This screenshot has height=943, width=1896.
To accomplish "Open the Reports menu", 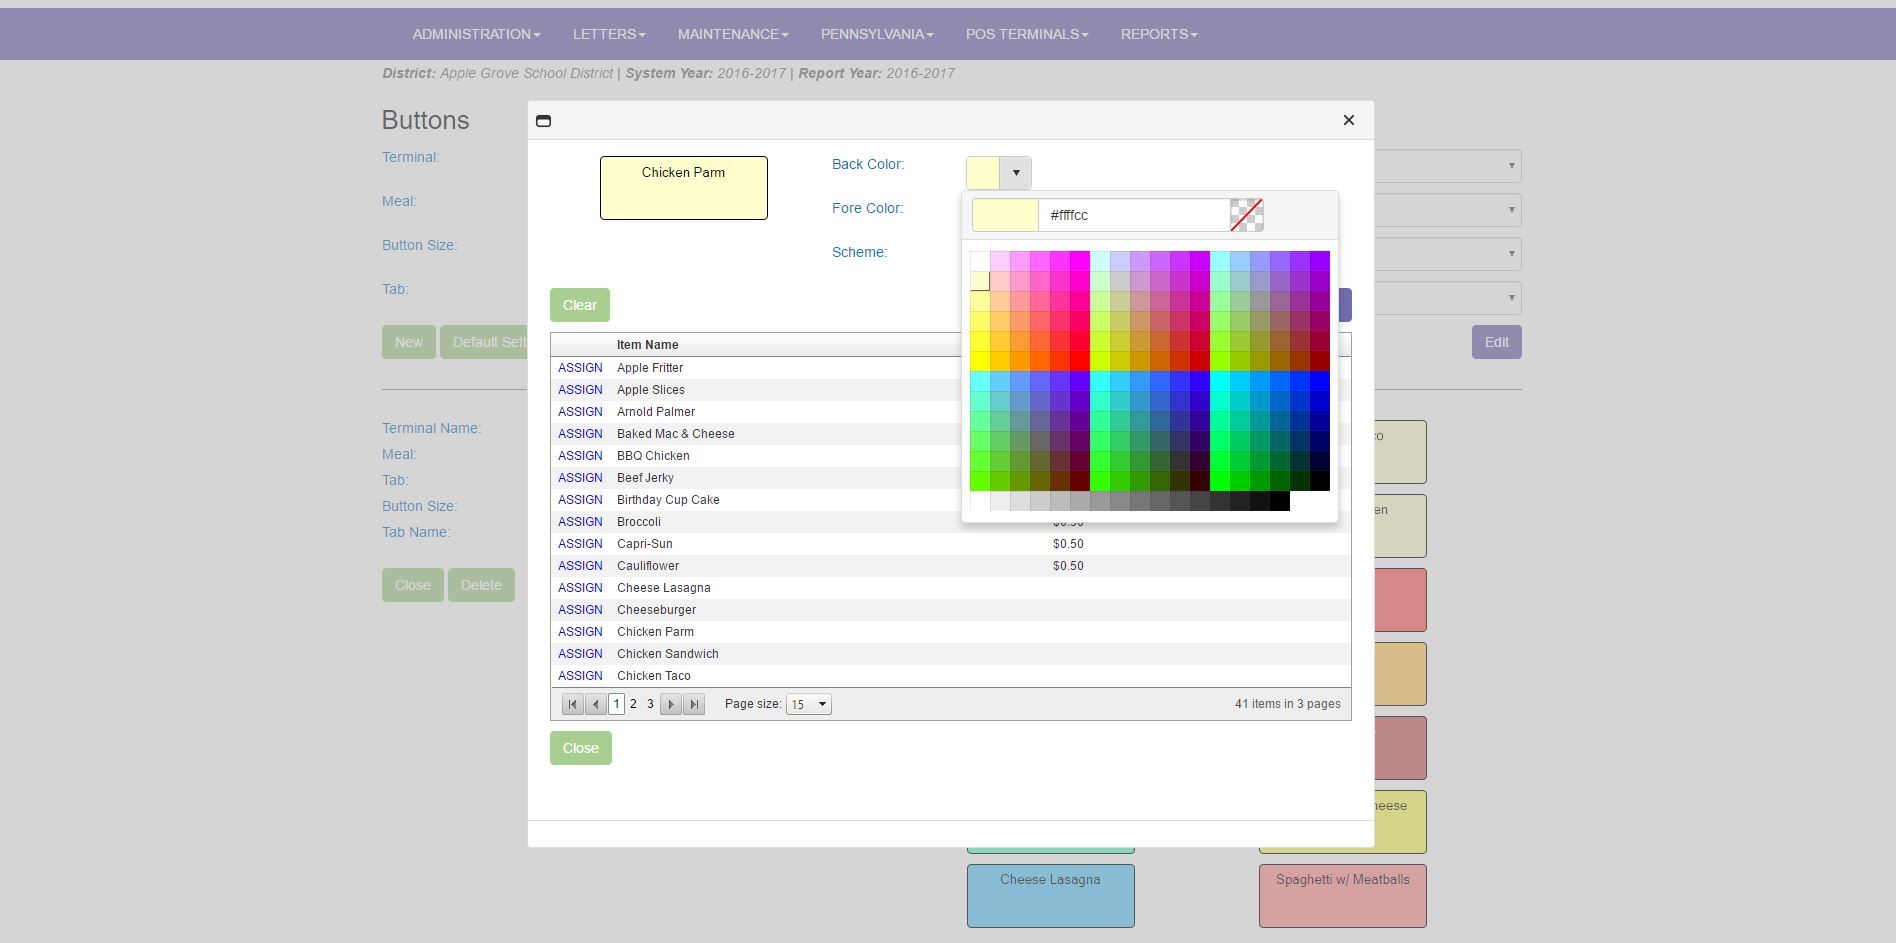I will 1158,34.
